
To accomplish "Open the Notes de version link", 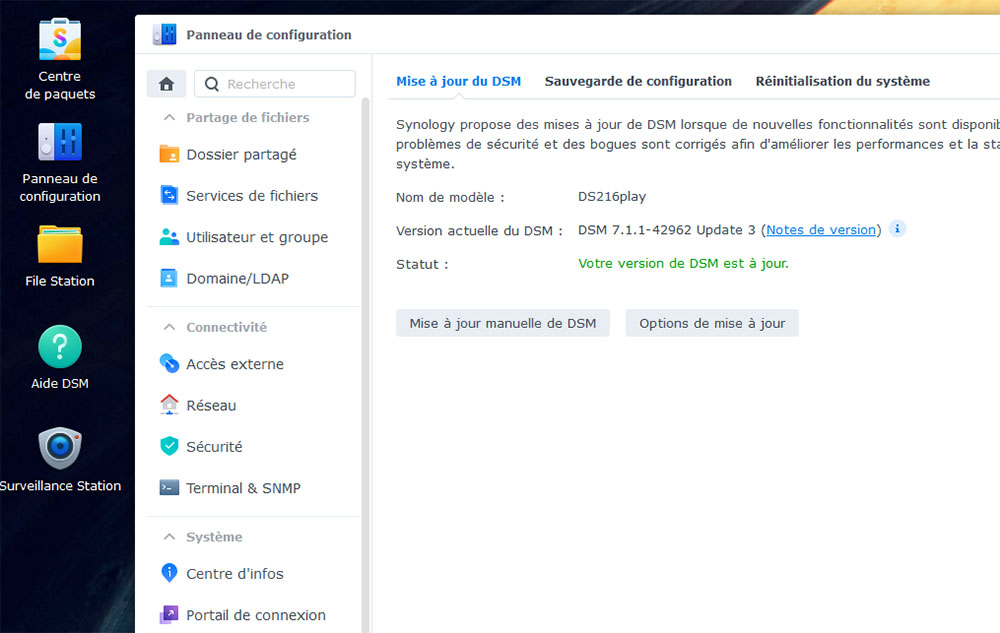I will click(x=821, y=230).
